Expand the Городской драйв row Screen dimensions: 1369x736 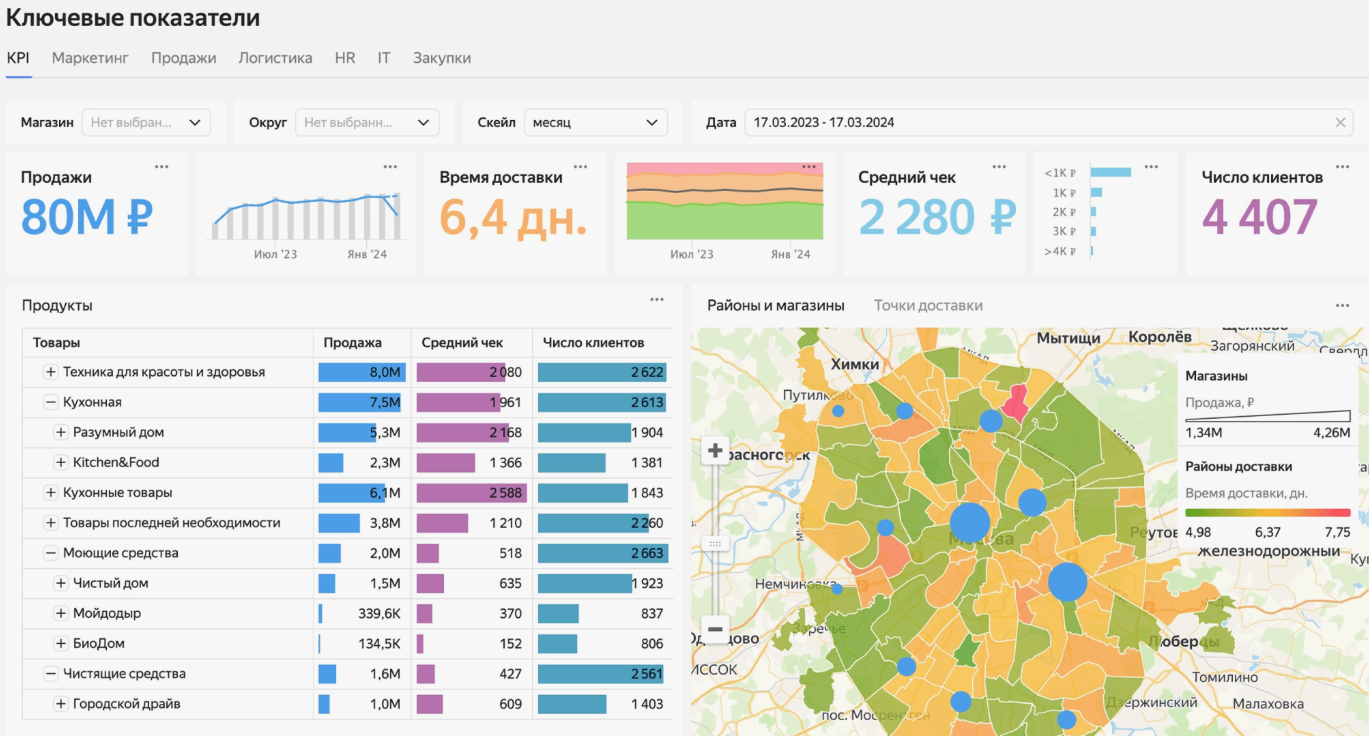tap(60, 704)
